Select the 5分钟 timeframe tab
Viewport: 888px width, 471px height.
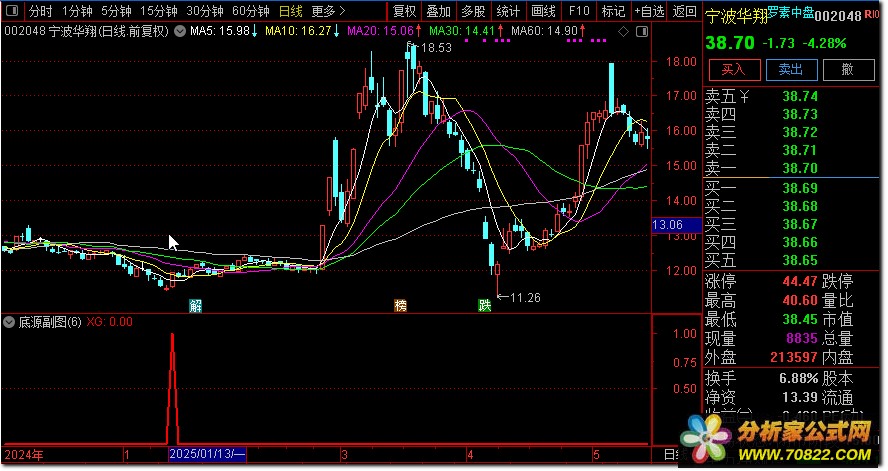click(116, 11)
